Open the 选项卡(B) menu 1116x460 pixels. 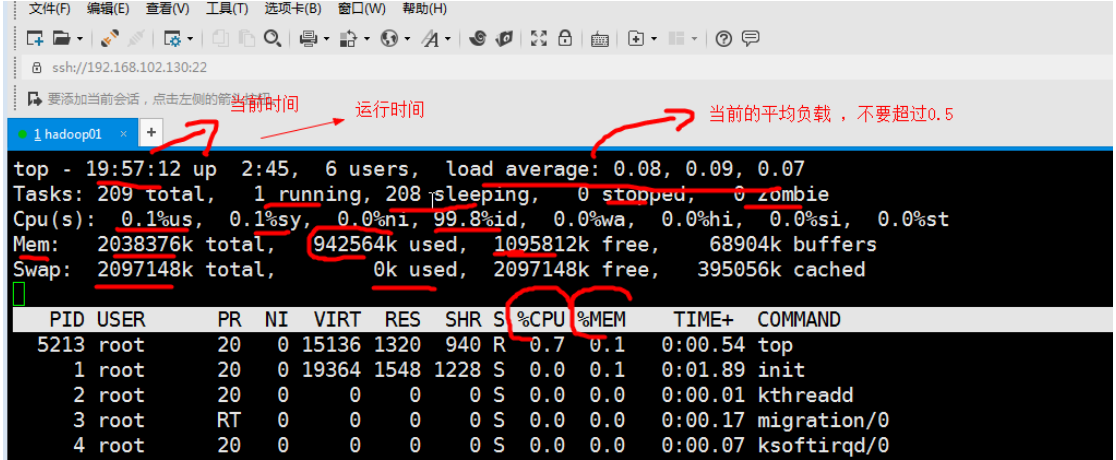point(293,9)
